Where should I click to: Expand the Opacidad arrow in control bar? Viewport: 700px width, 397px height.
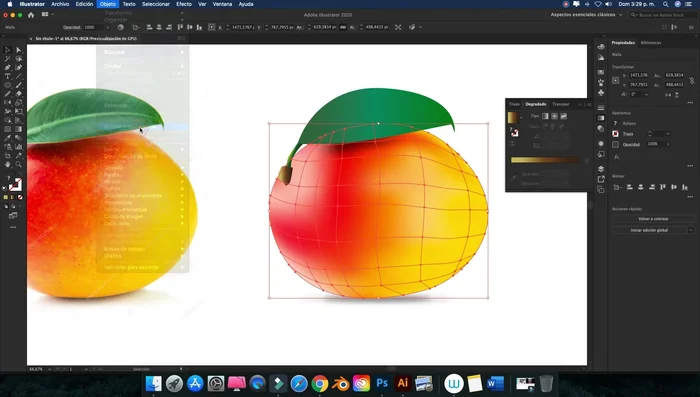(107, 27)
